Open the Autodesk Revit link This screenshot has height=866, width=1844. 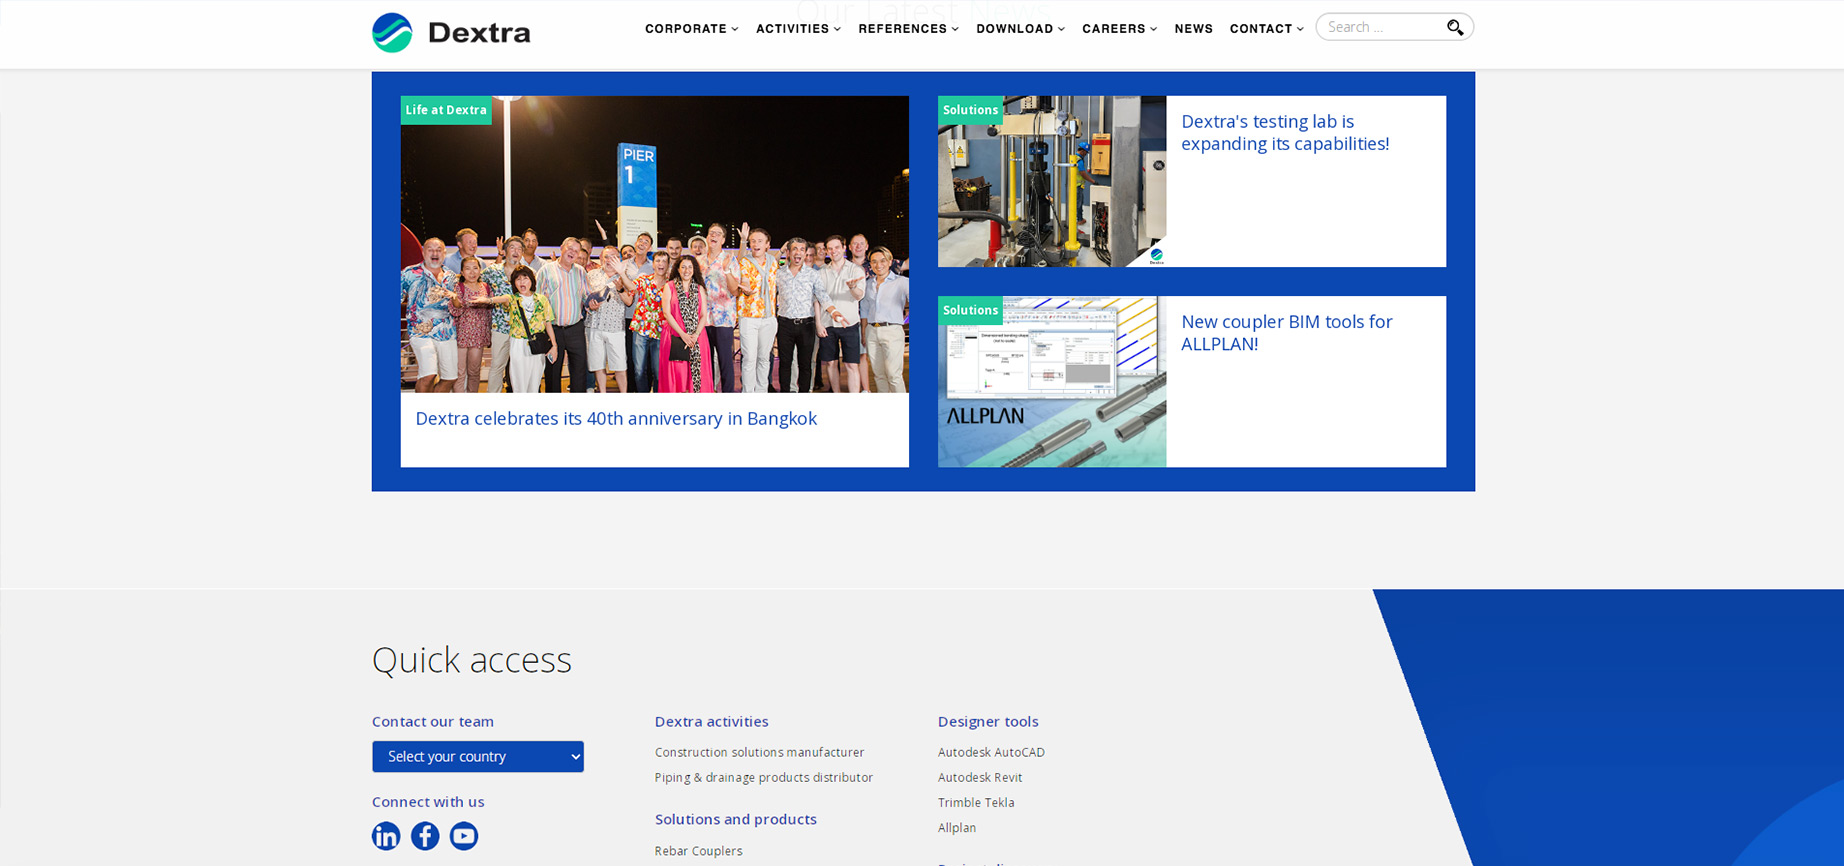980,777
